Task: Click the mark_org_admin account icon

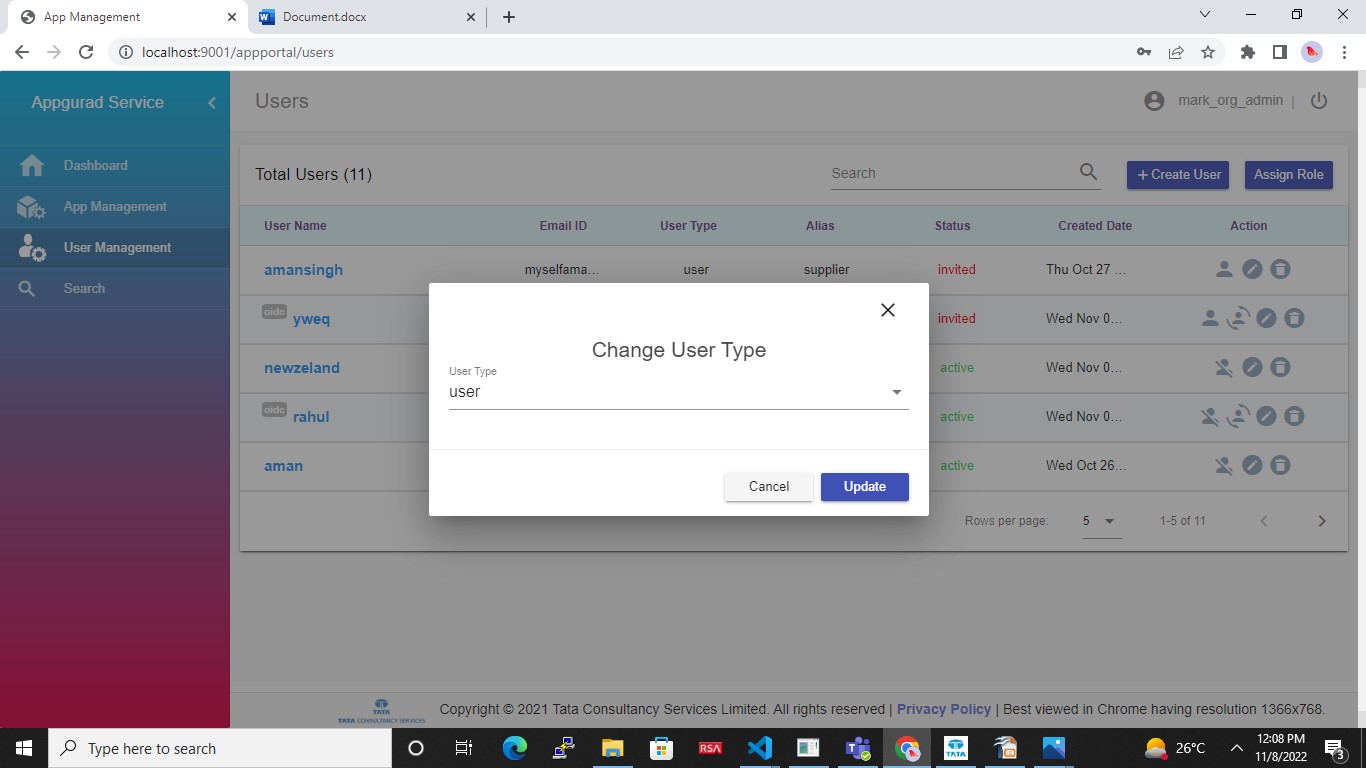Action: tap(1154, 101)
